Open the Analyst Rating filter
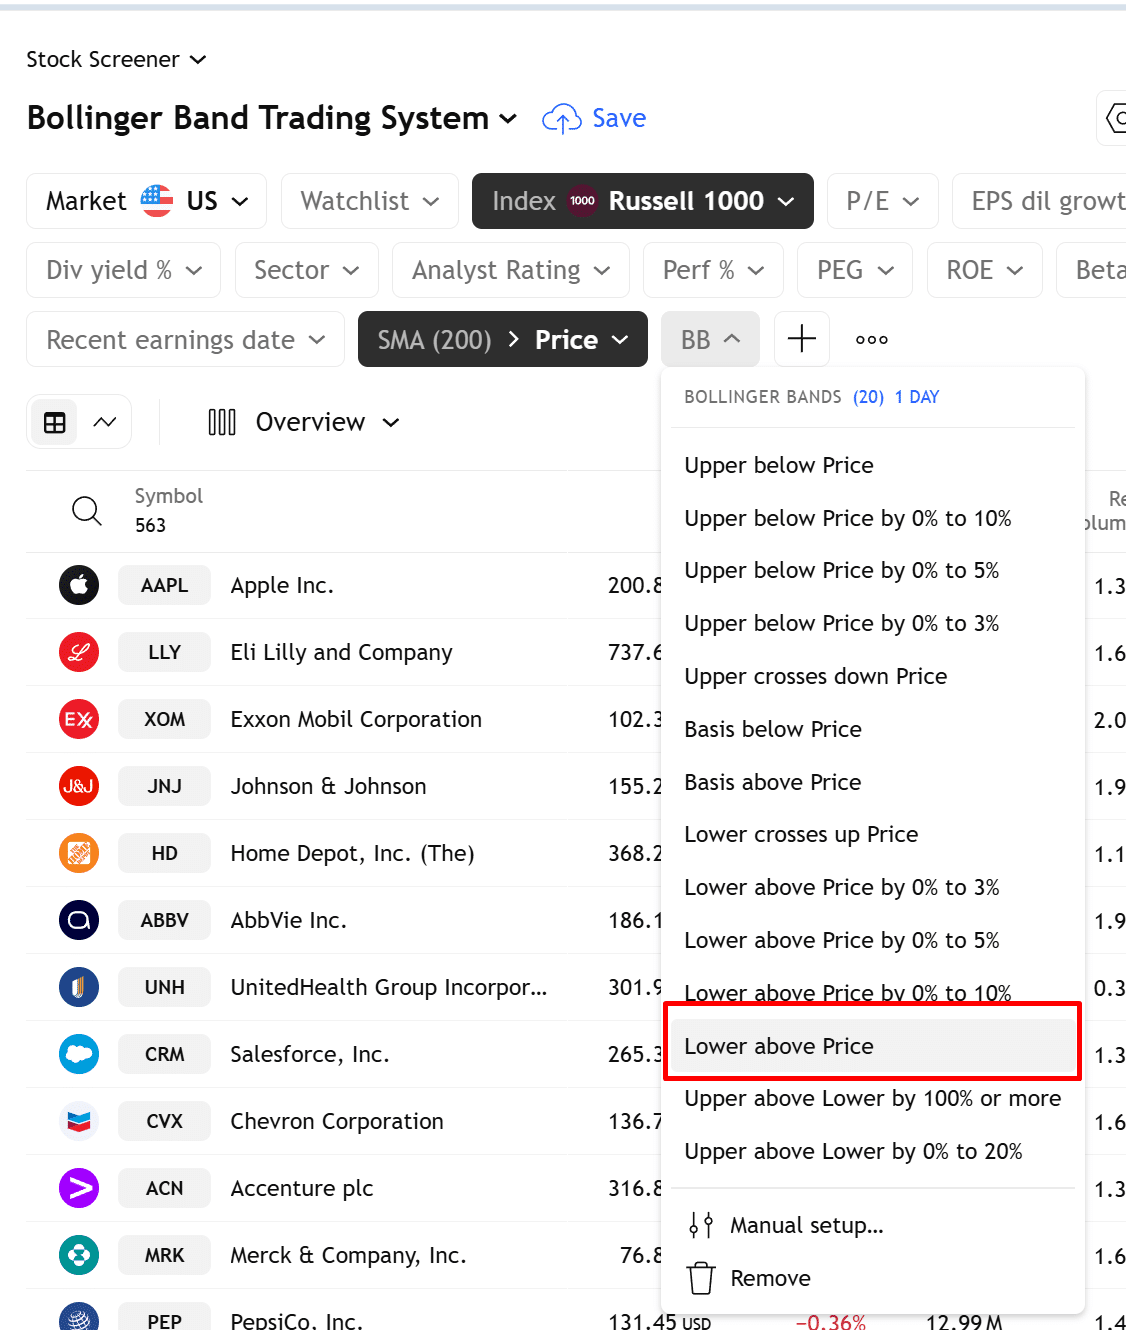 click(x=511, y=270)
